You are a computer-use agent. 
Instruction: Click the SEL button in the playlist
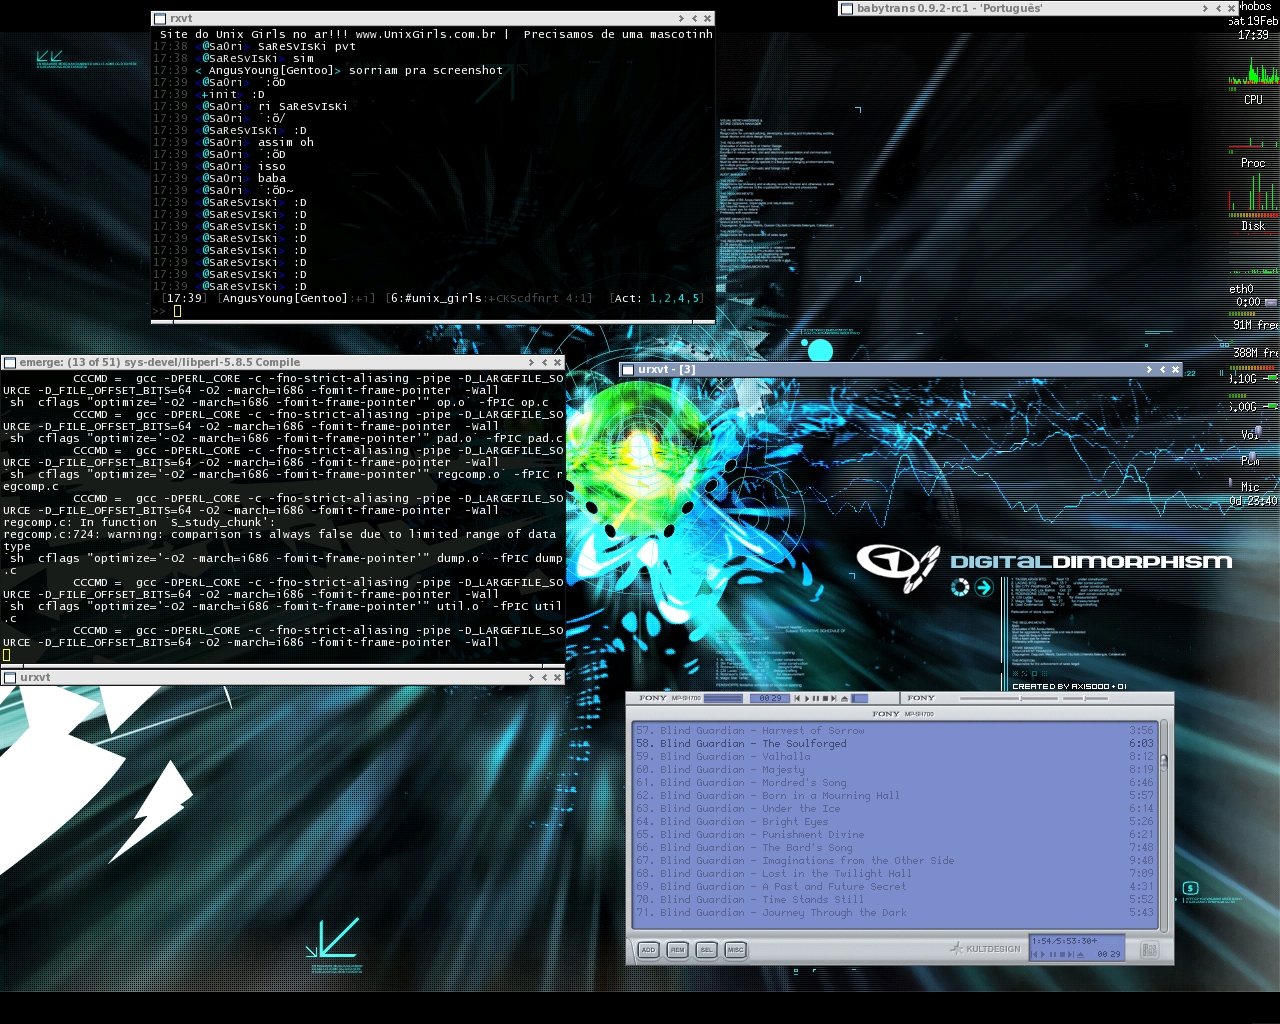706,950
